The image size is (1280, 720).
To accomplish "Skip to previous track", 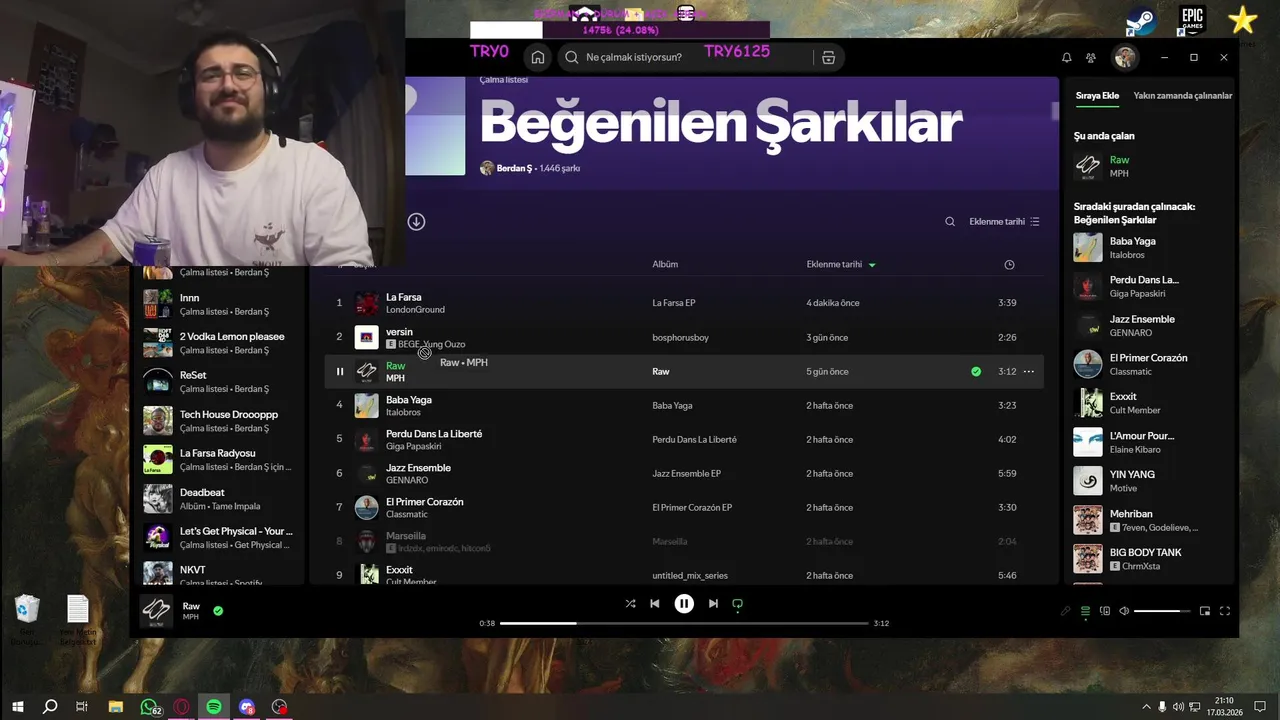I will (x=655, y=604).
